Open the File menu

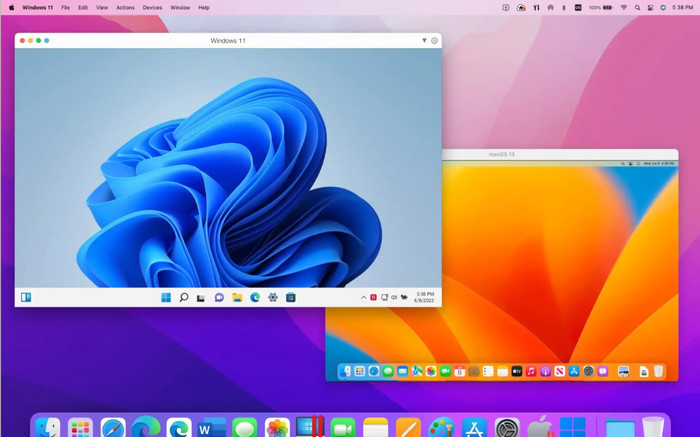[65, 8]
